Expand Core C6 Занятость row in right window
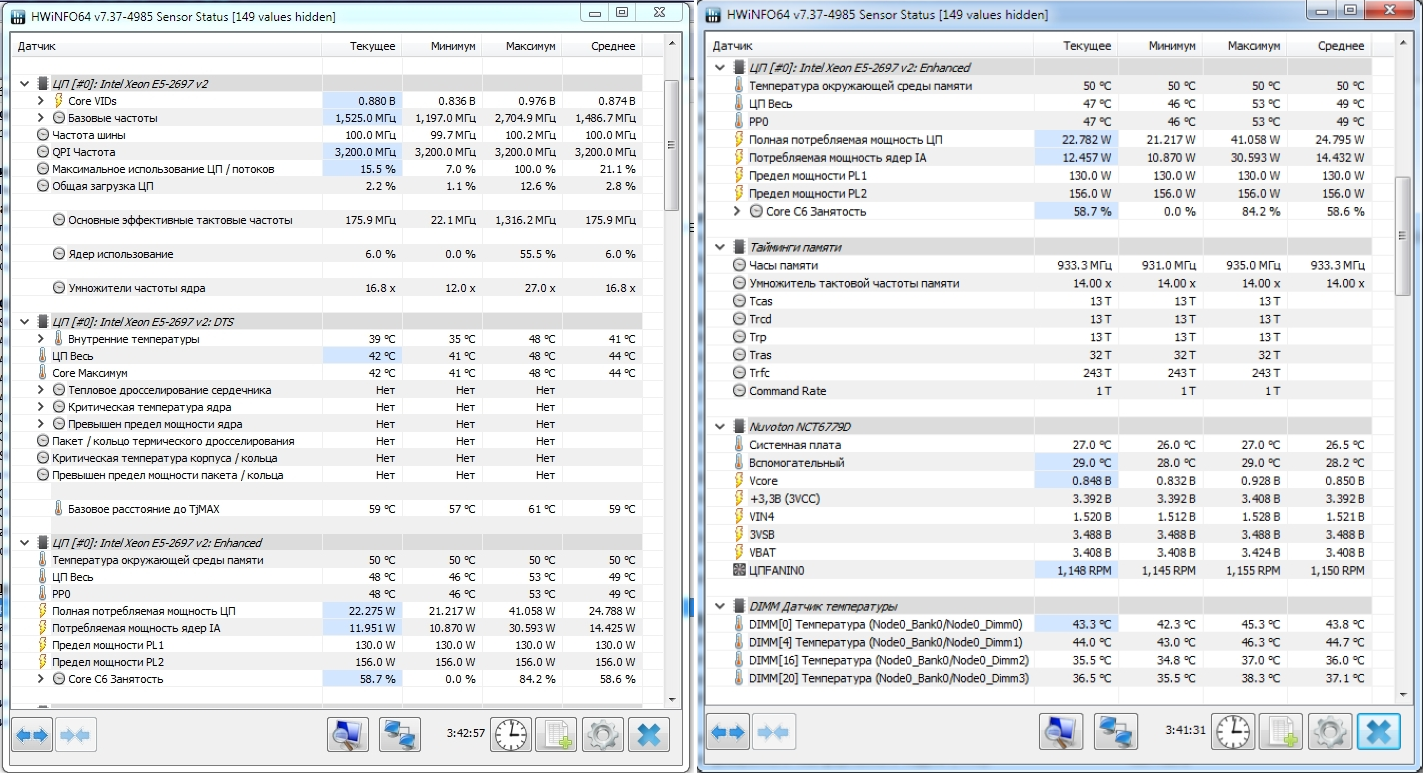 pyautogui.click(x=737, y=211)
